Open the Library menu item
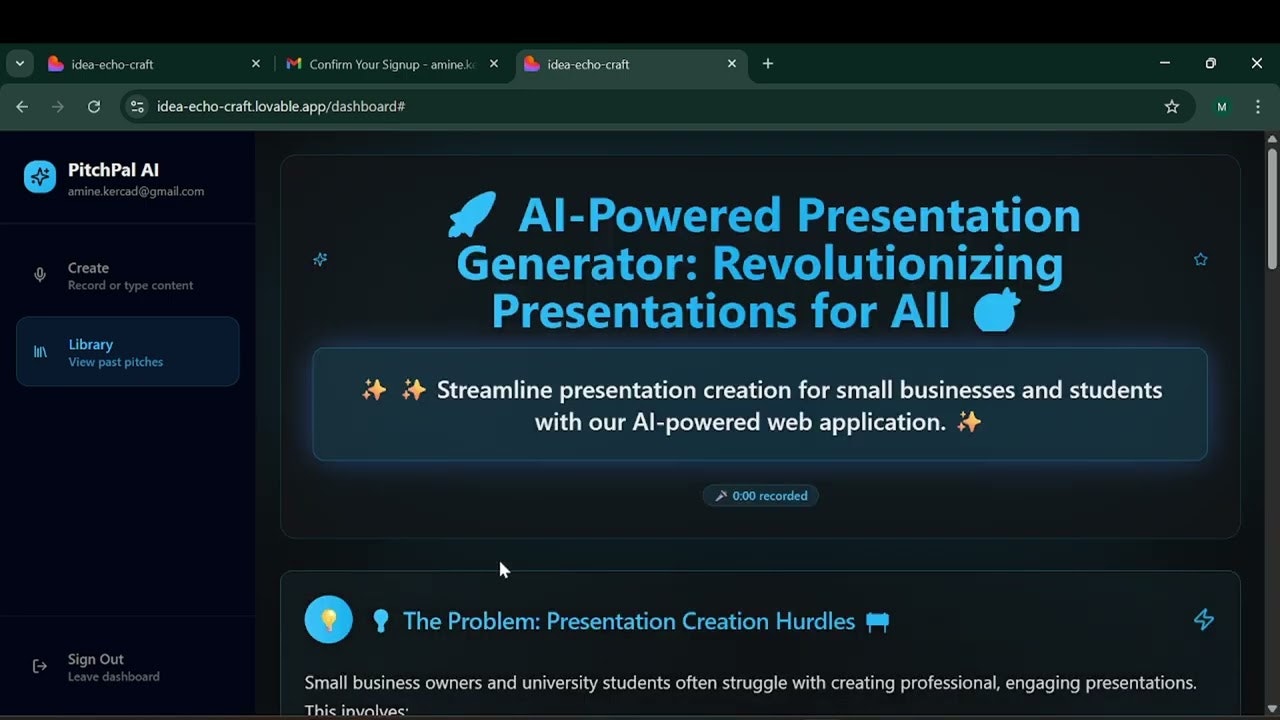 [x=128, y=352]
